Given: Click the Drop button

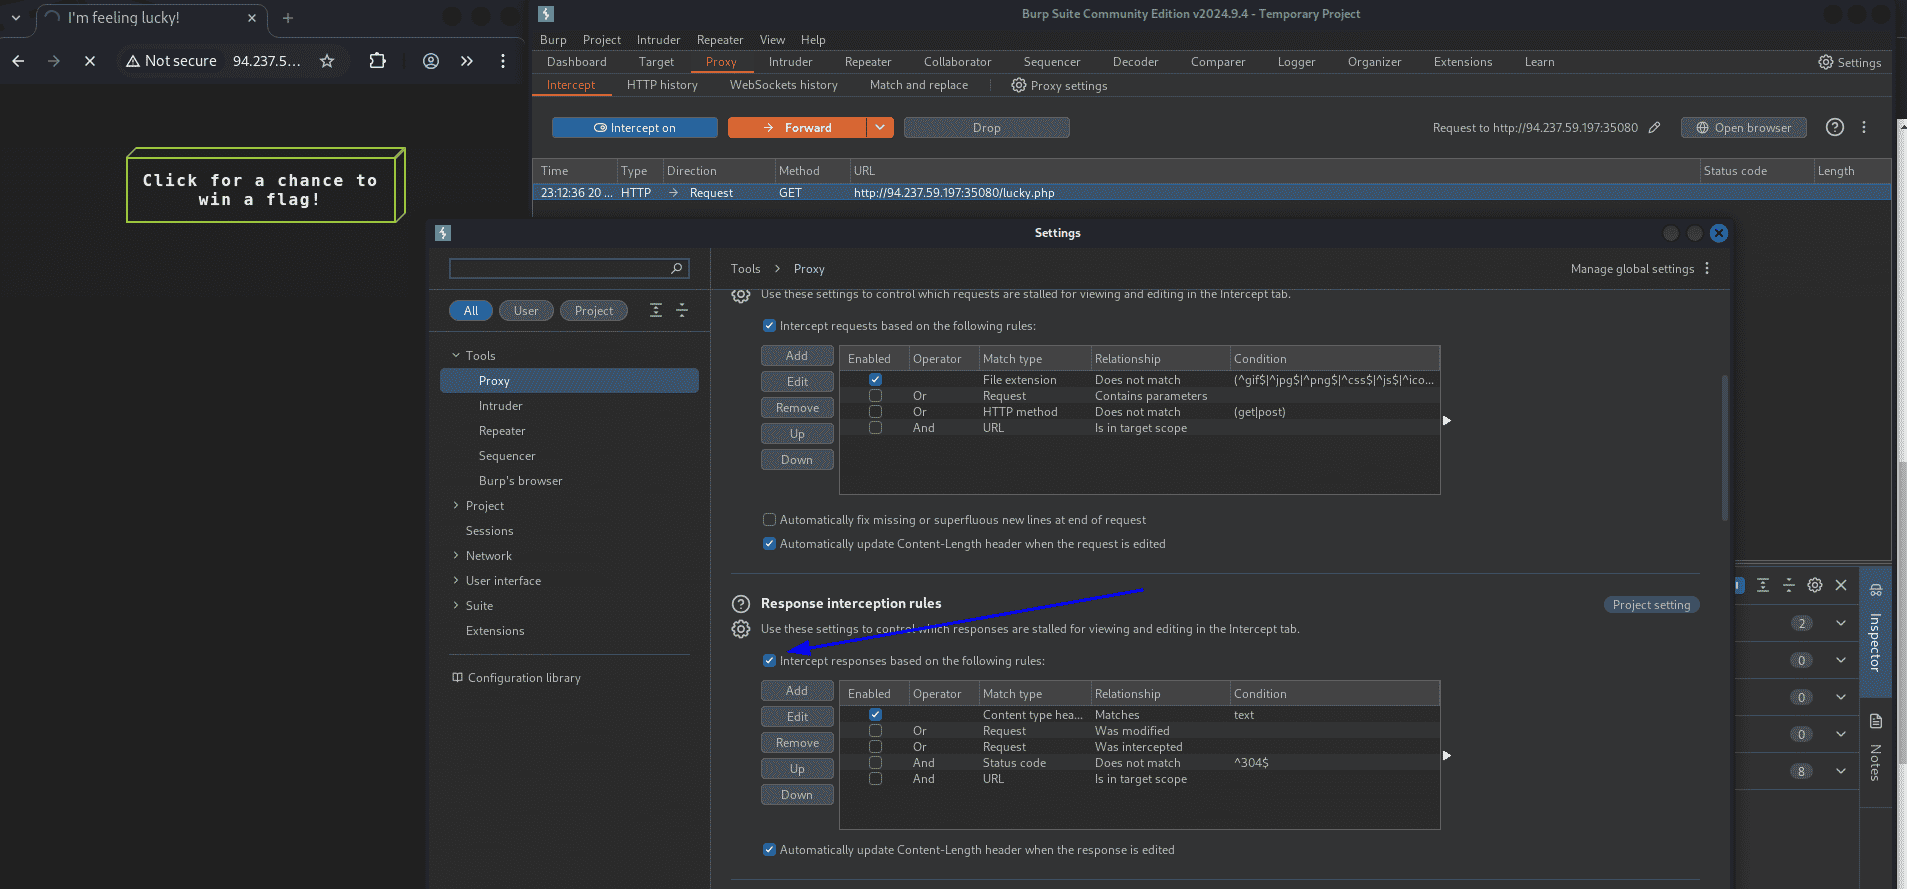Looking at the screenshot, I should point(986,127).
